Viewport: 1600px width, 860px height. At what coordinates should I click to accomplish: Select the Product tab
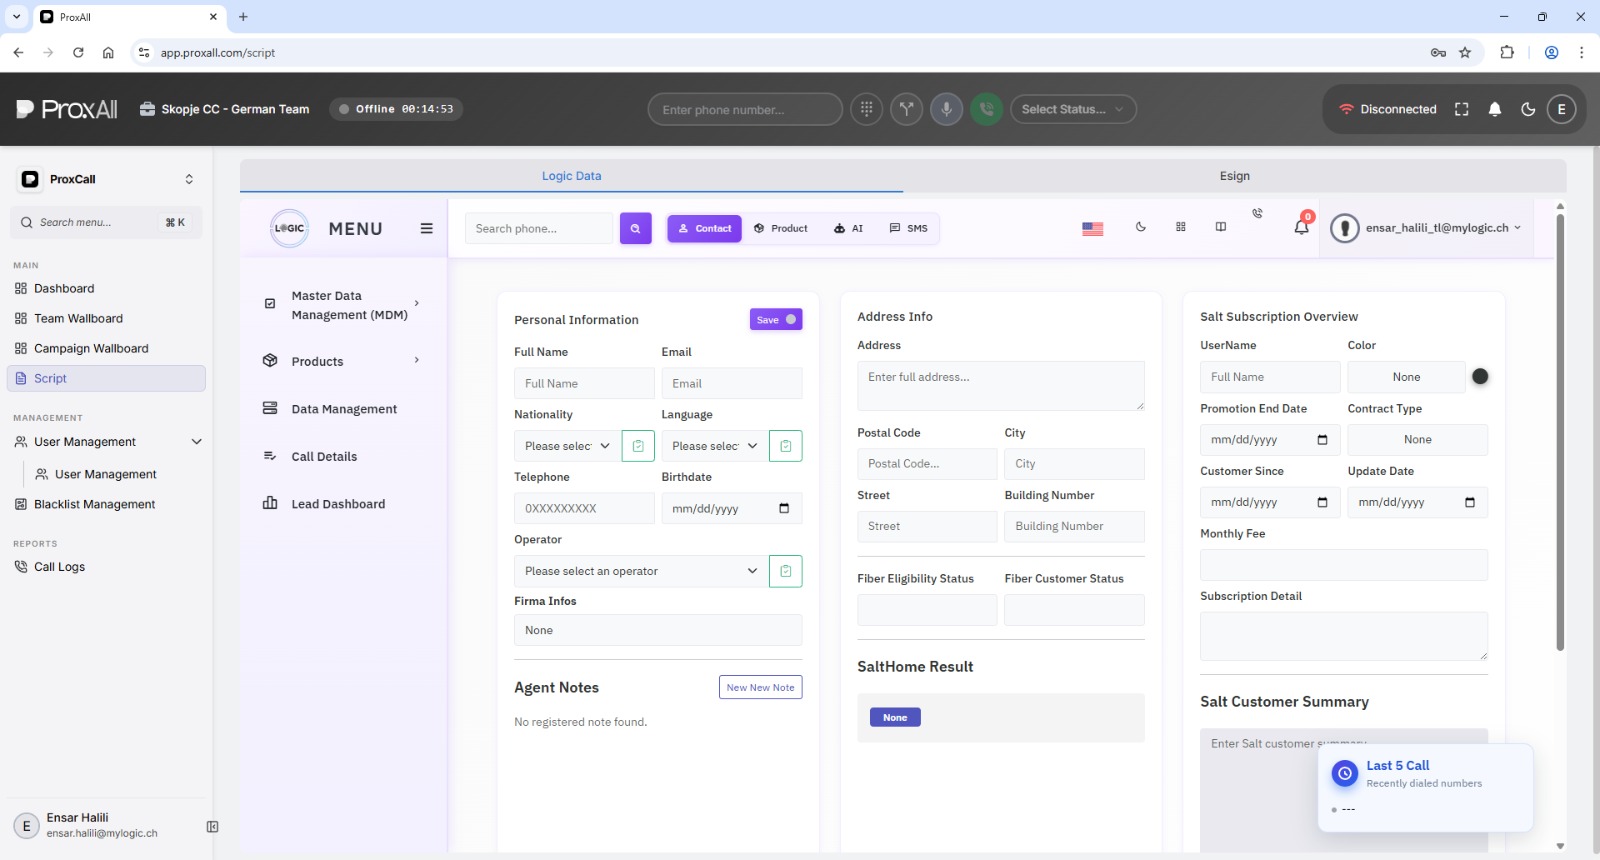click(x=781, y=228)
